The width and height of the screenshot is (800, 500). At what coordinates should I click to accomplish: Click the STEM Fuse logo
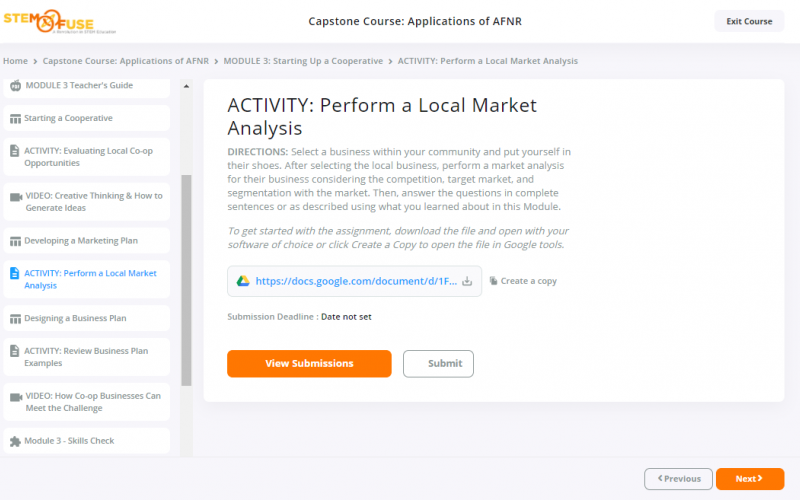(51, 21)
